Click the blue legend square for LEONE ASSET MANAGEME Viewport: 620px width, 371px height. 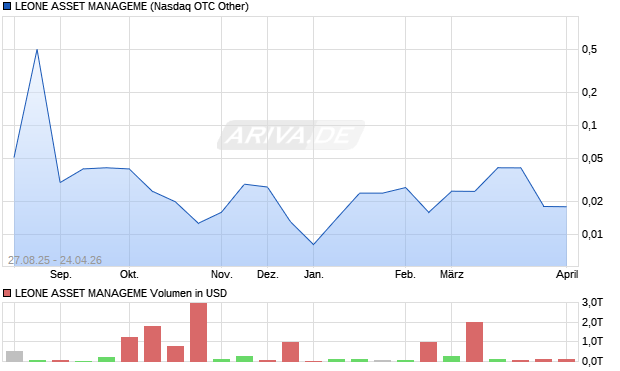coord(7,6)
